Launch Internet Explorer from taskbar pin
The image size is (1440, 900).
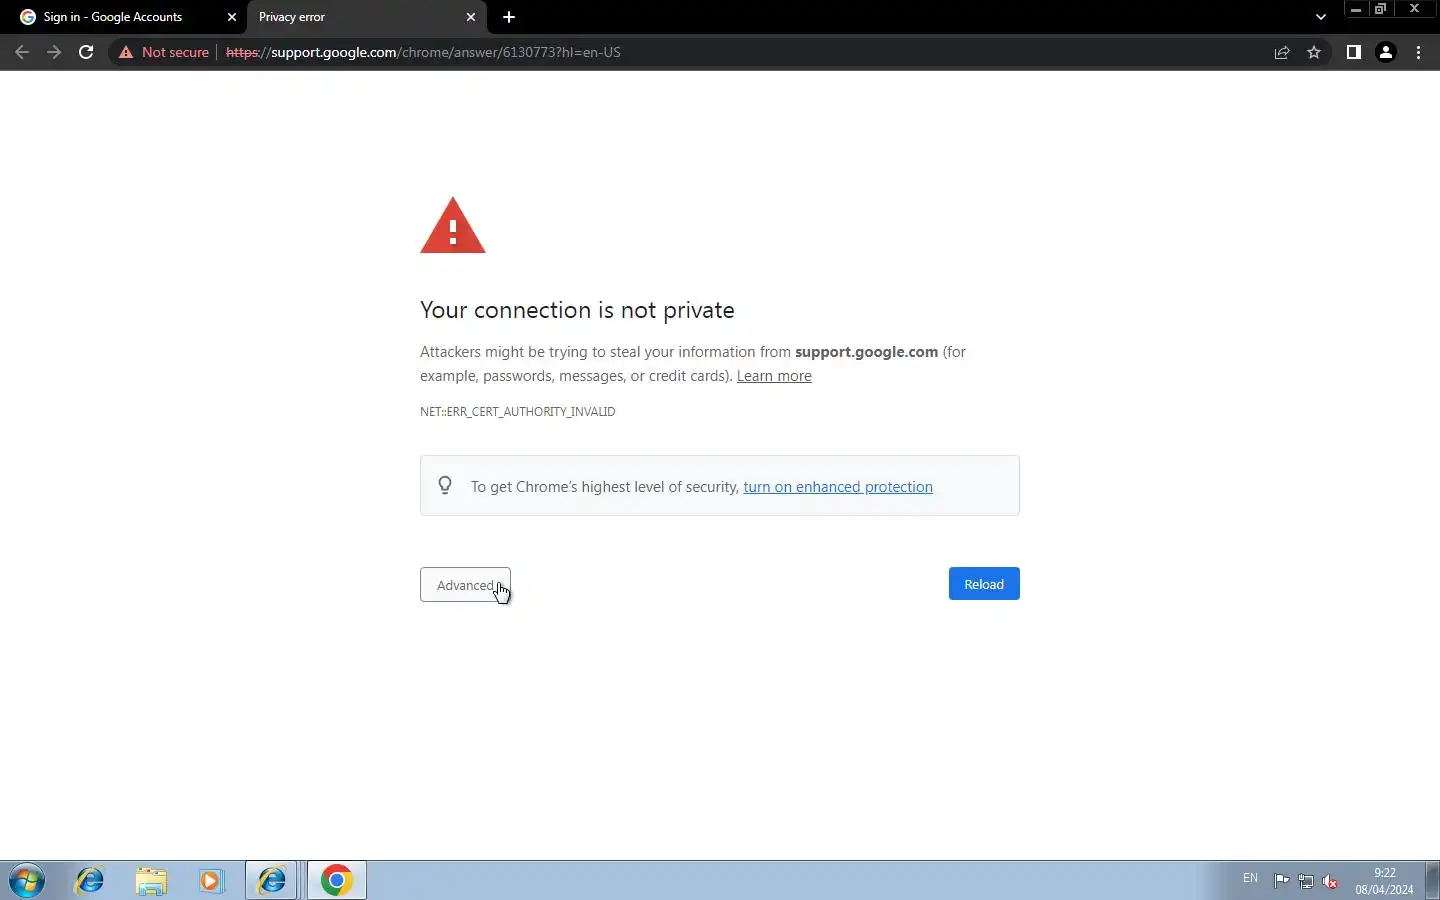pyautogui.click(x=90, y=881)
